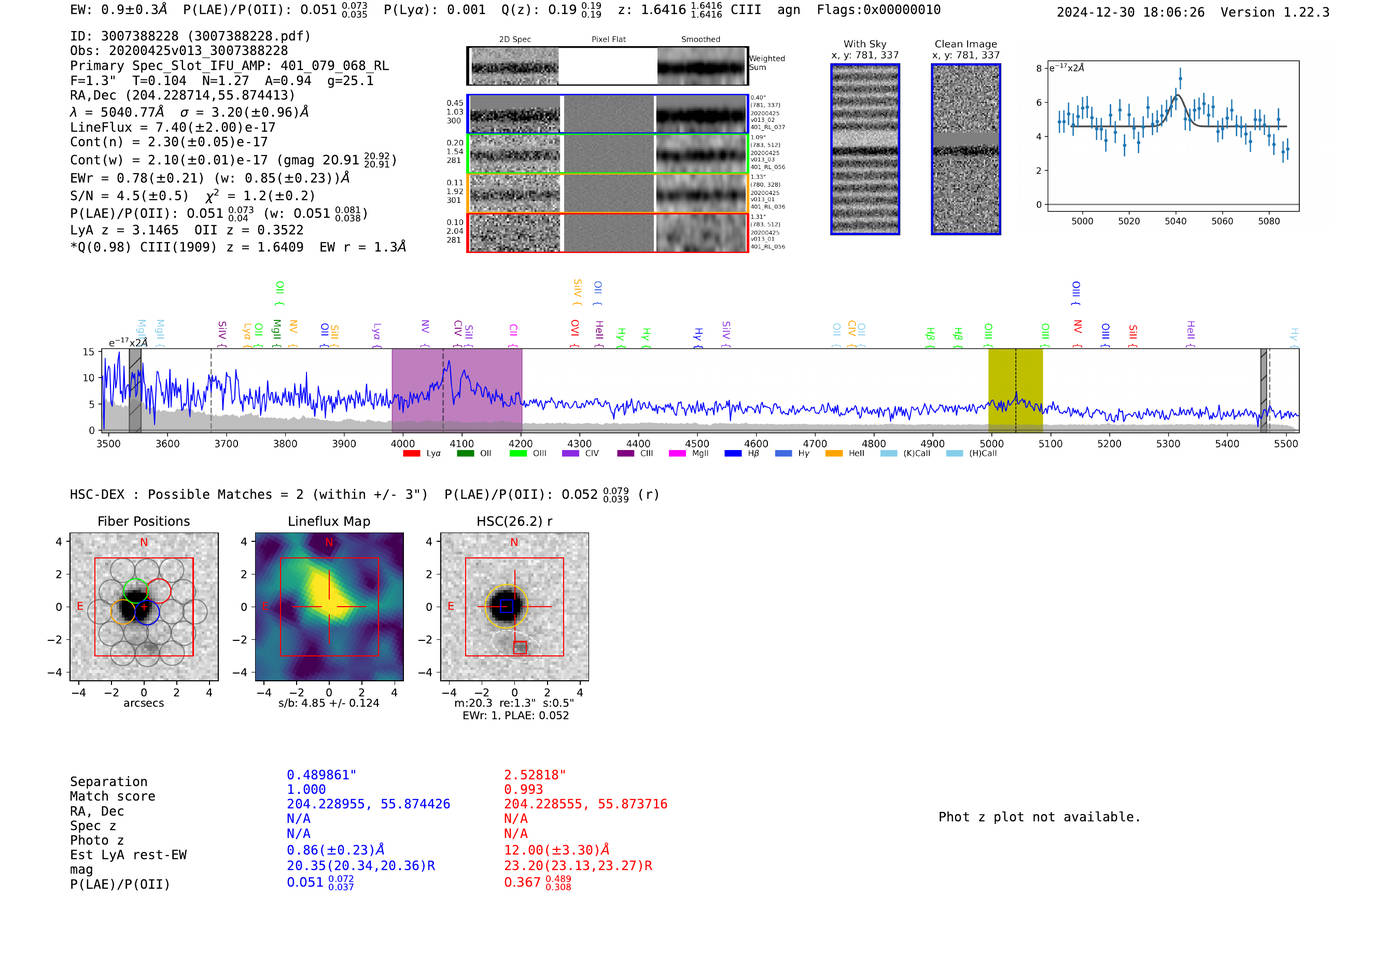This screenshot has width=1400, height=953.
Task: Click the yellow highlighted line region at 5040
Action: click(x=1015, y=390)
